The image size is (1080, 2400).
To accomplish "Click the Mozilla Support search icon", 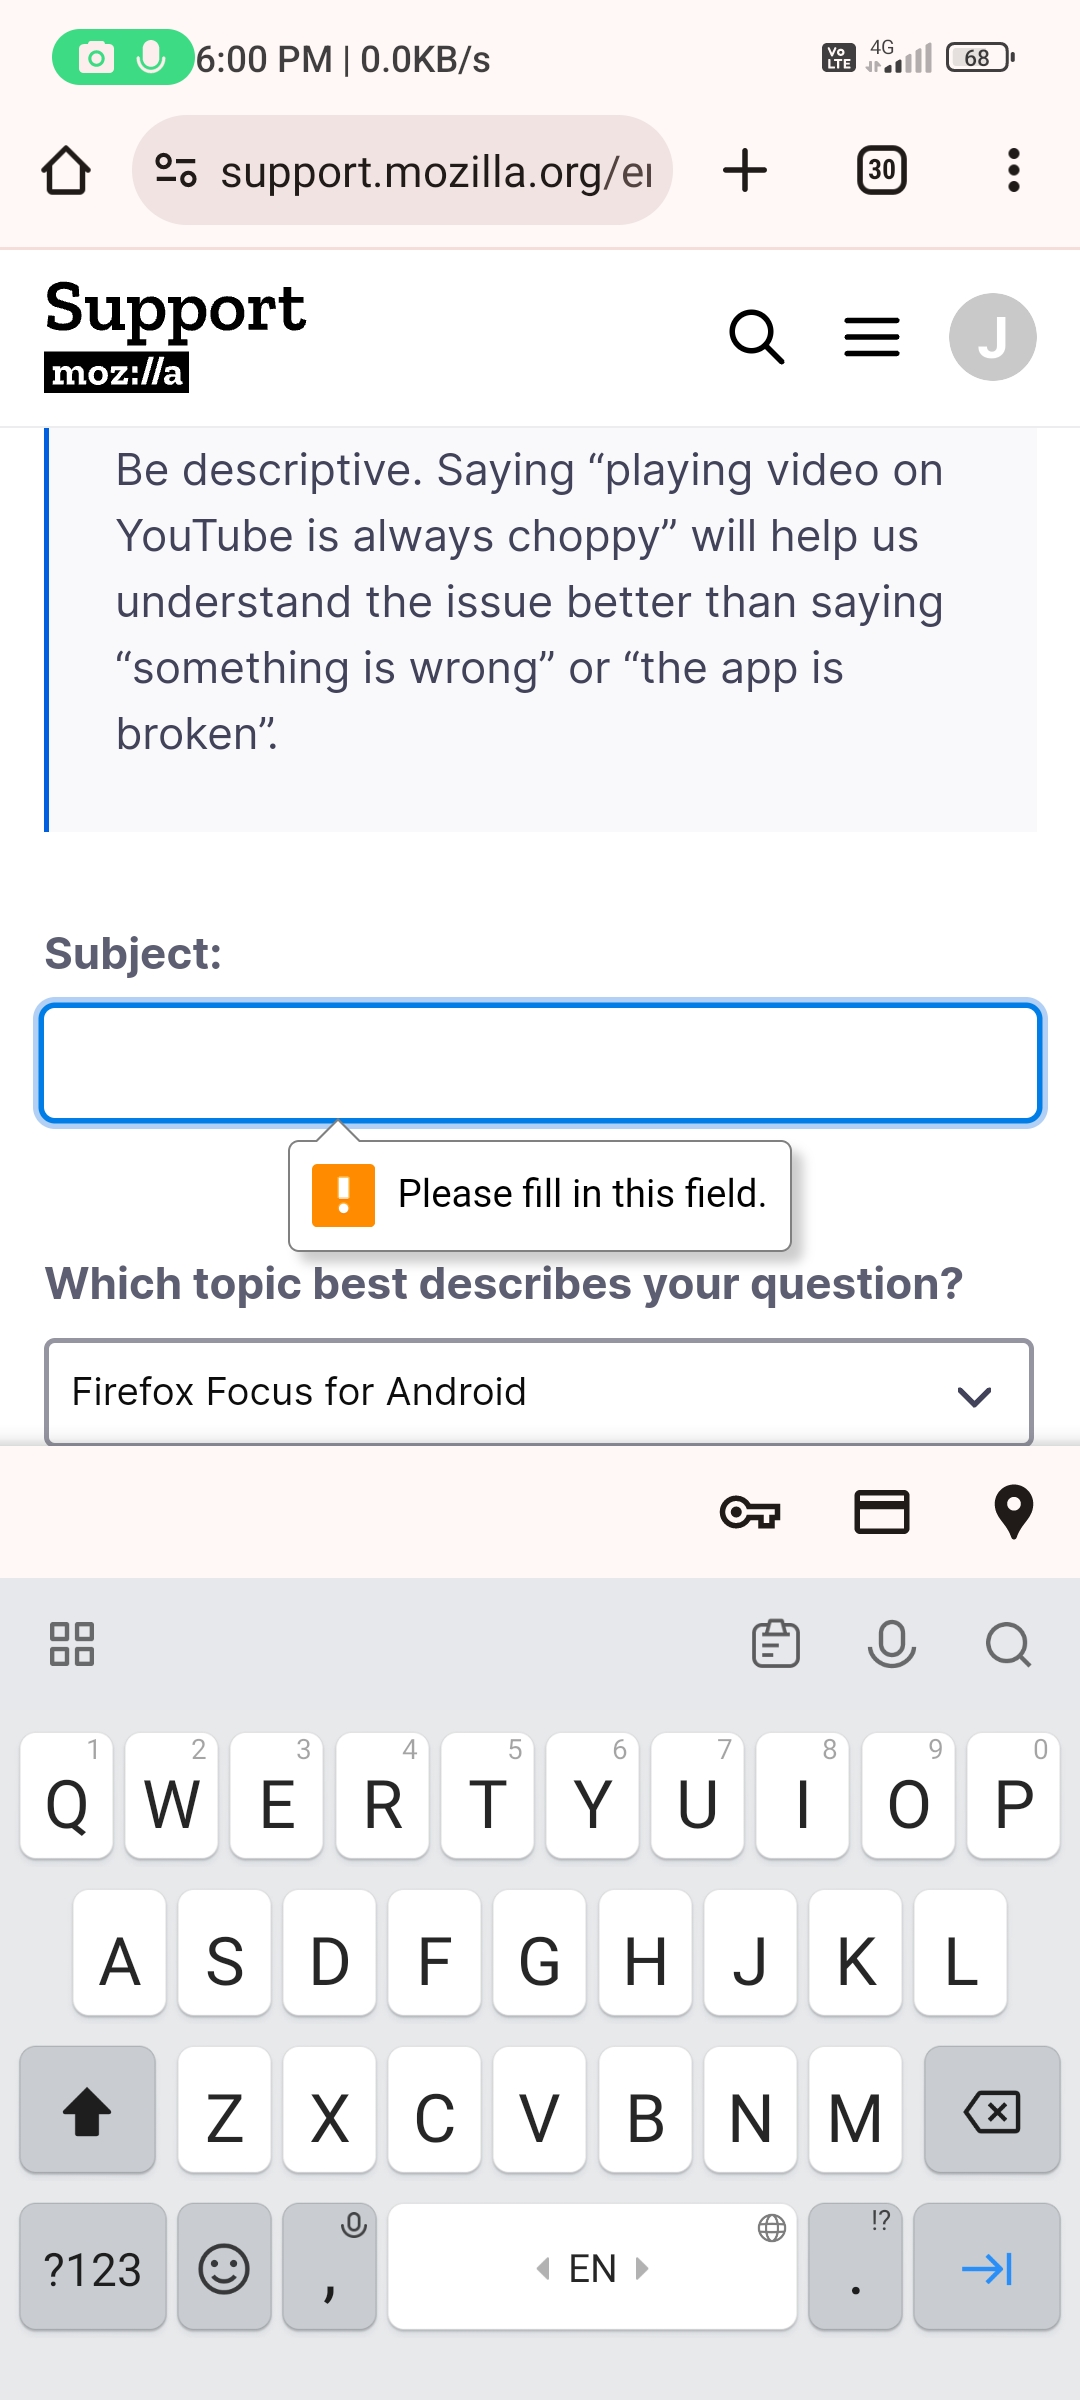I will pyautogui.click(x=757, y=337).
